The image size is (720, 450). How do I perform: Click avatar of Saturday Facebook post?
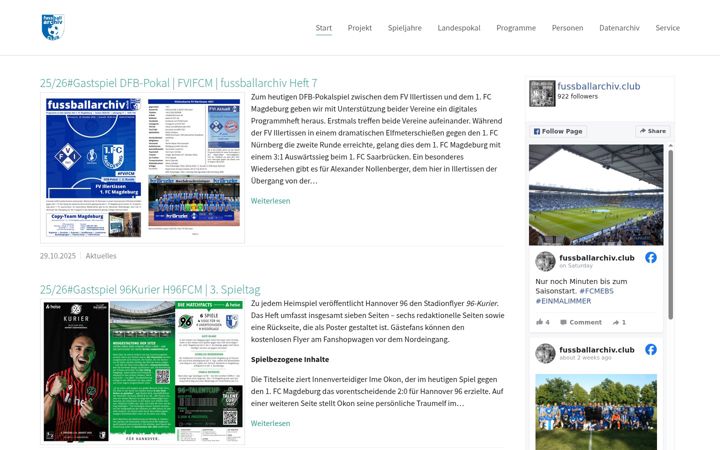(546, 261)
